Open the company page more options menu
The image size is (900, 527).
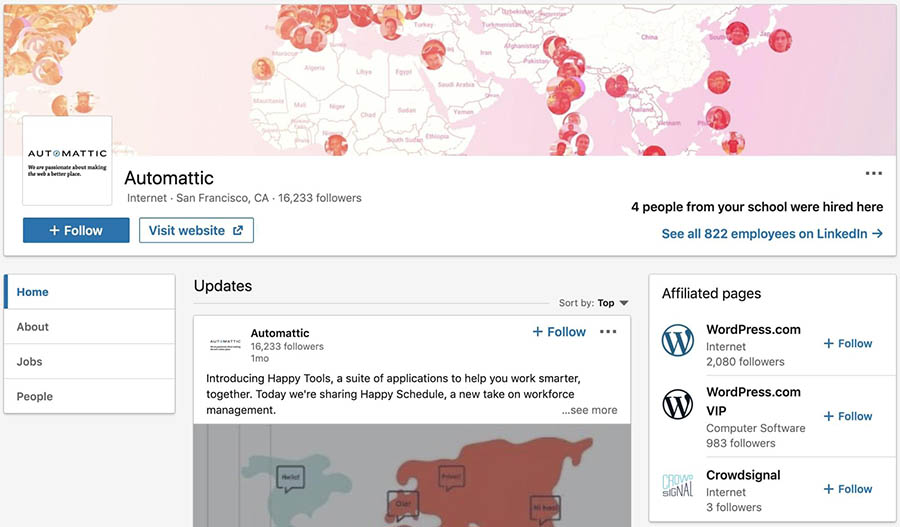[x=873, y=174]
